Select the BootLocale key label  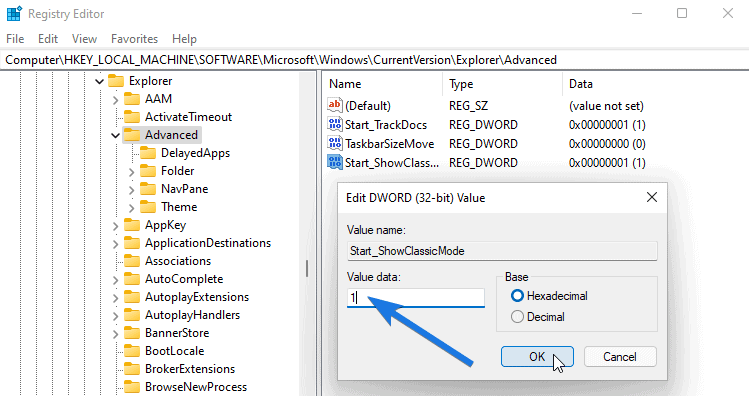click(x=174, y=351)
